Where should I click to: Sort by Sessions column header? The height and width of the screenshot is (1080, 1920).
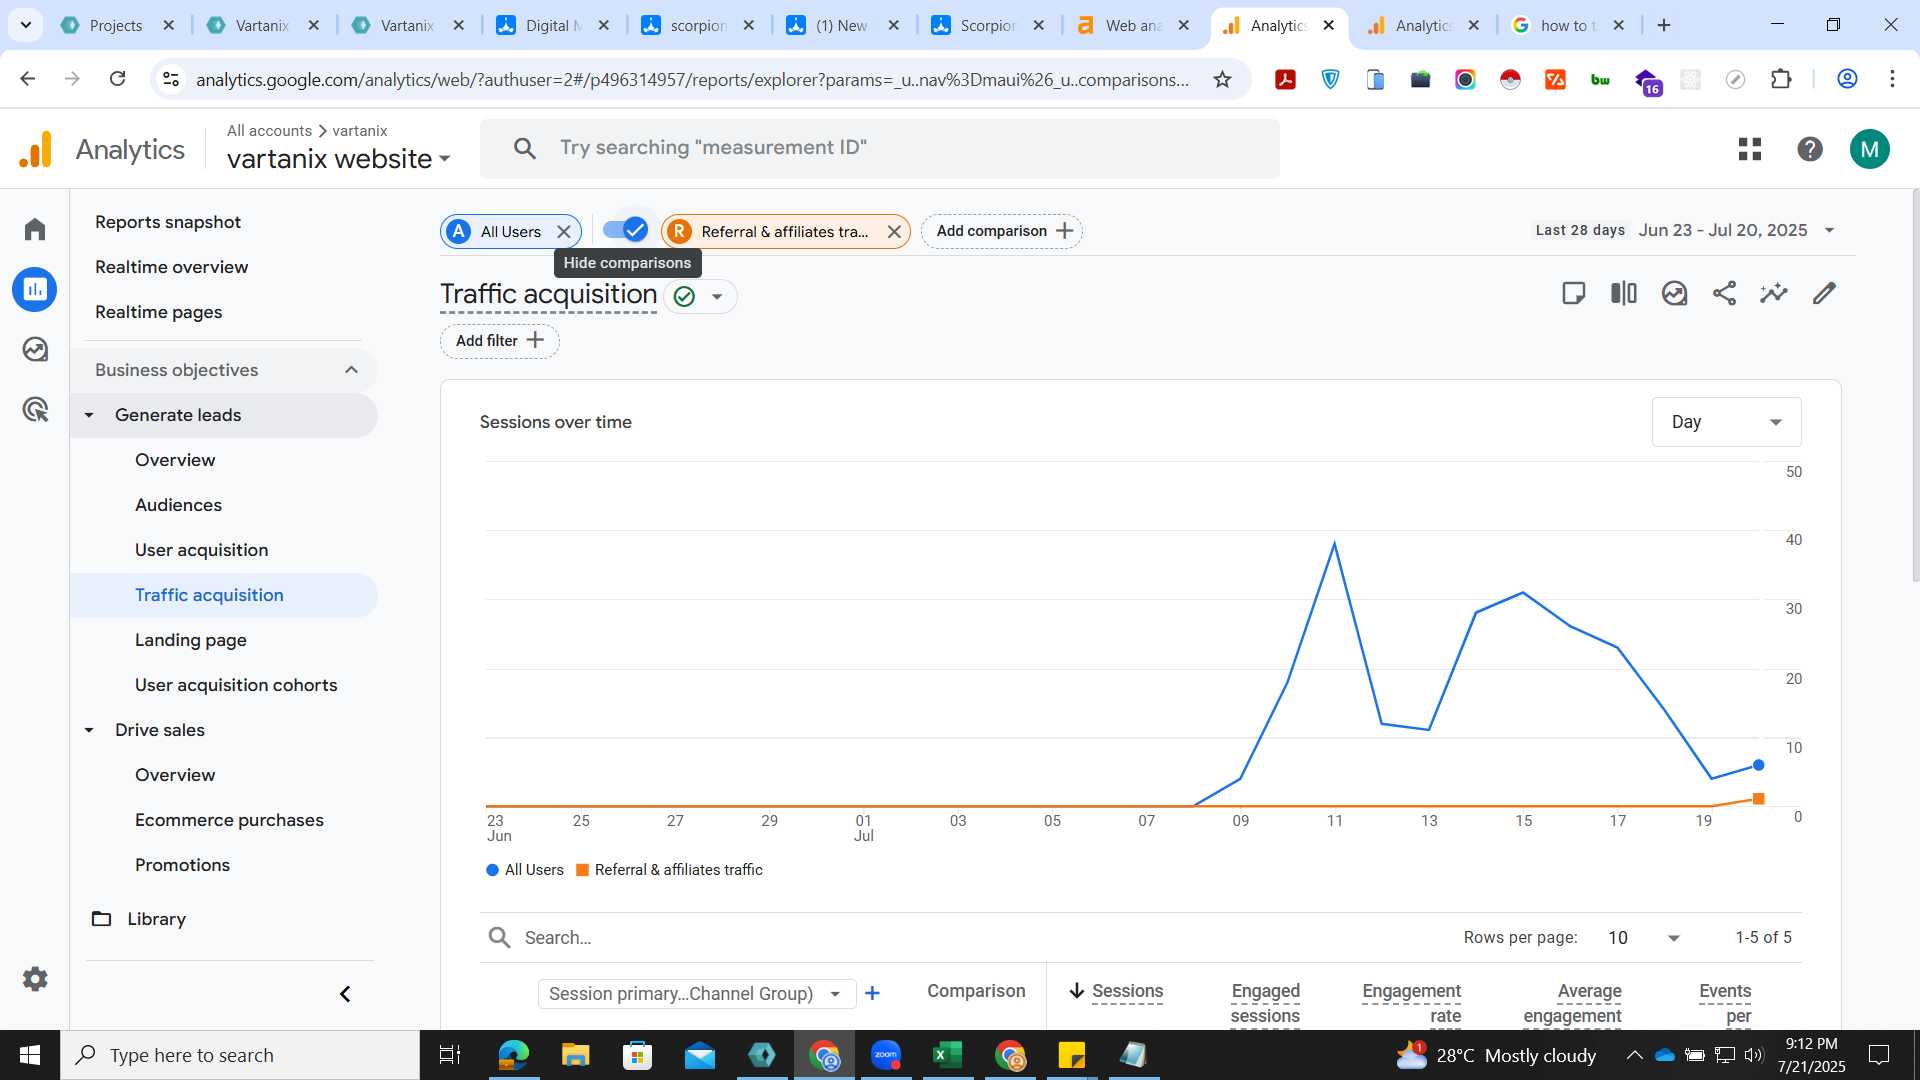pyautogui.click(x=1127, y=991)
